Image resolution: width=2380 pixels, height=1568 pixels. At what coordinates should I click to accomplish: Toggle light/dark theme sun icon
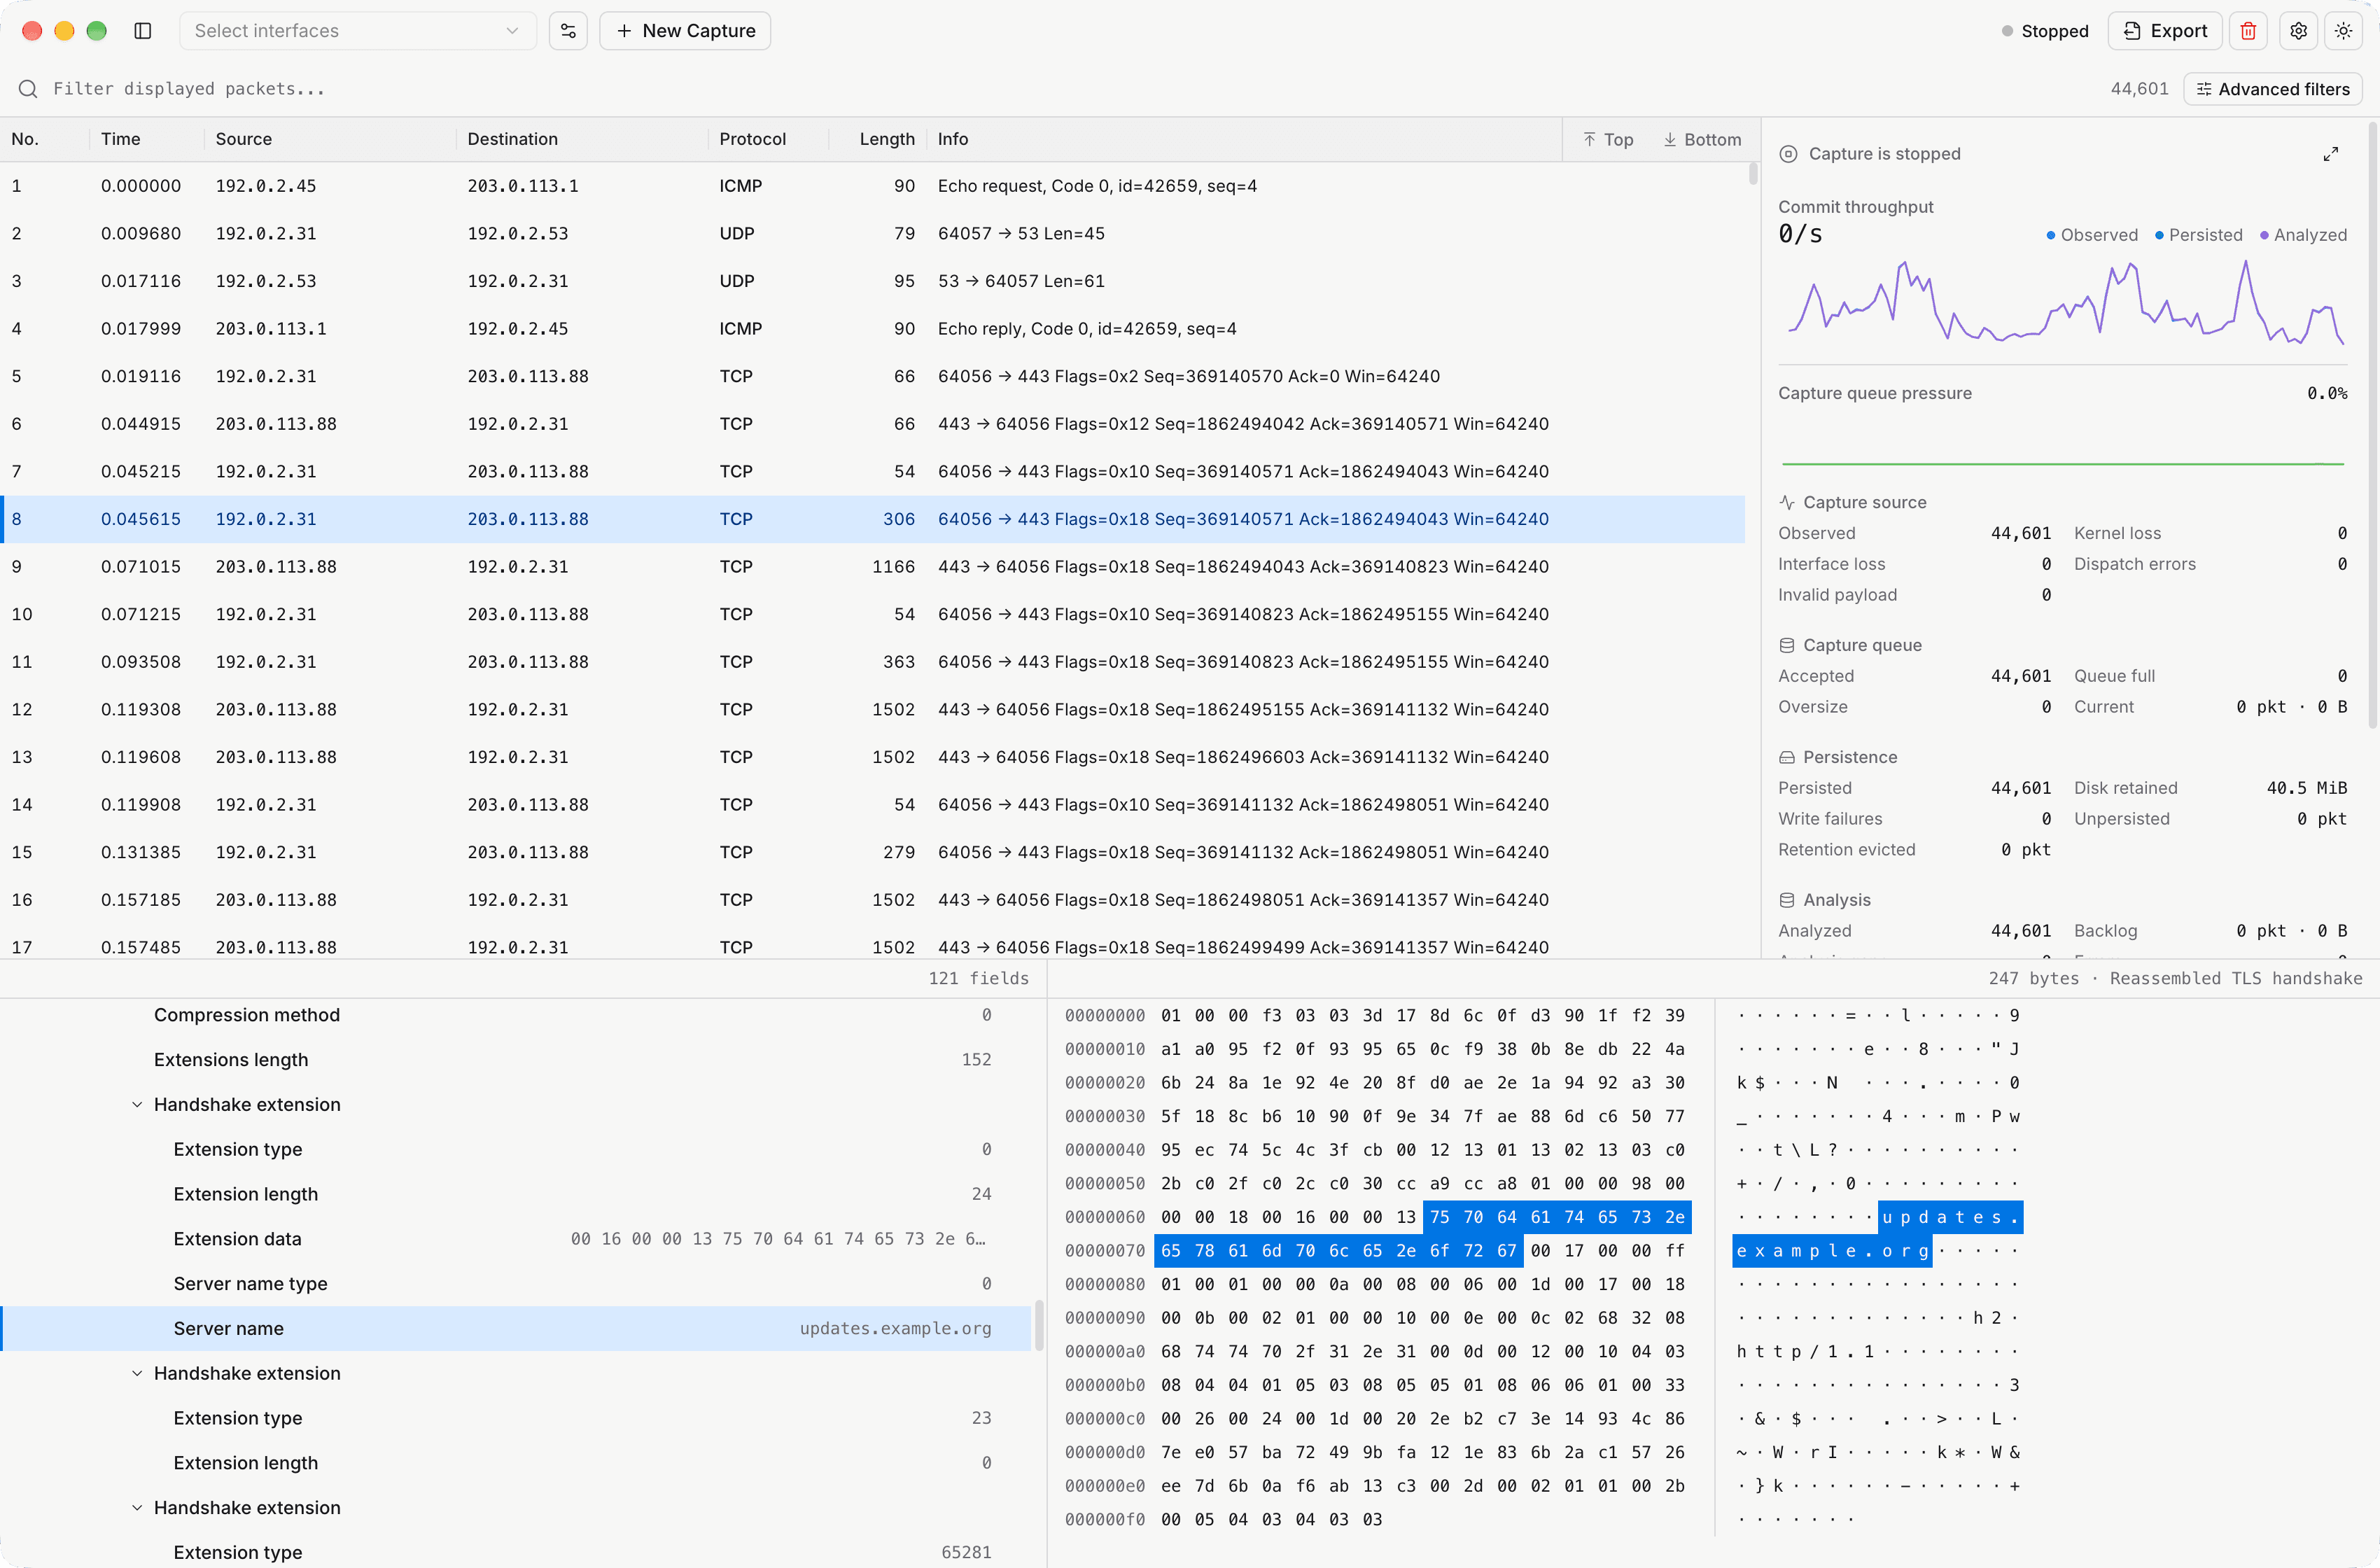[x=2343, y=31]
